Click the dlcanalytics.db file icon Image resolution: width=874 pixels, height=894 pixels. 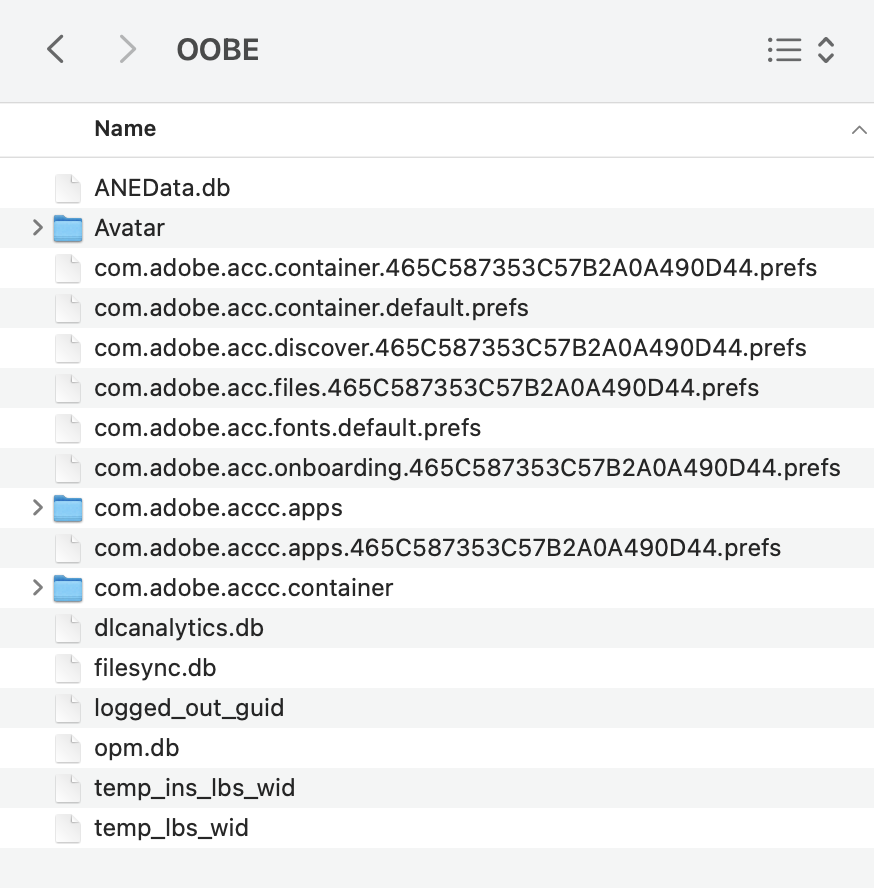[x=67, y=628]
